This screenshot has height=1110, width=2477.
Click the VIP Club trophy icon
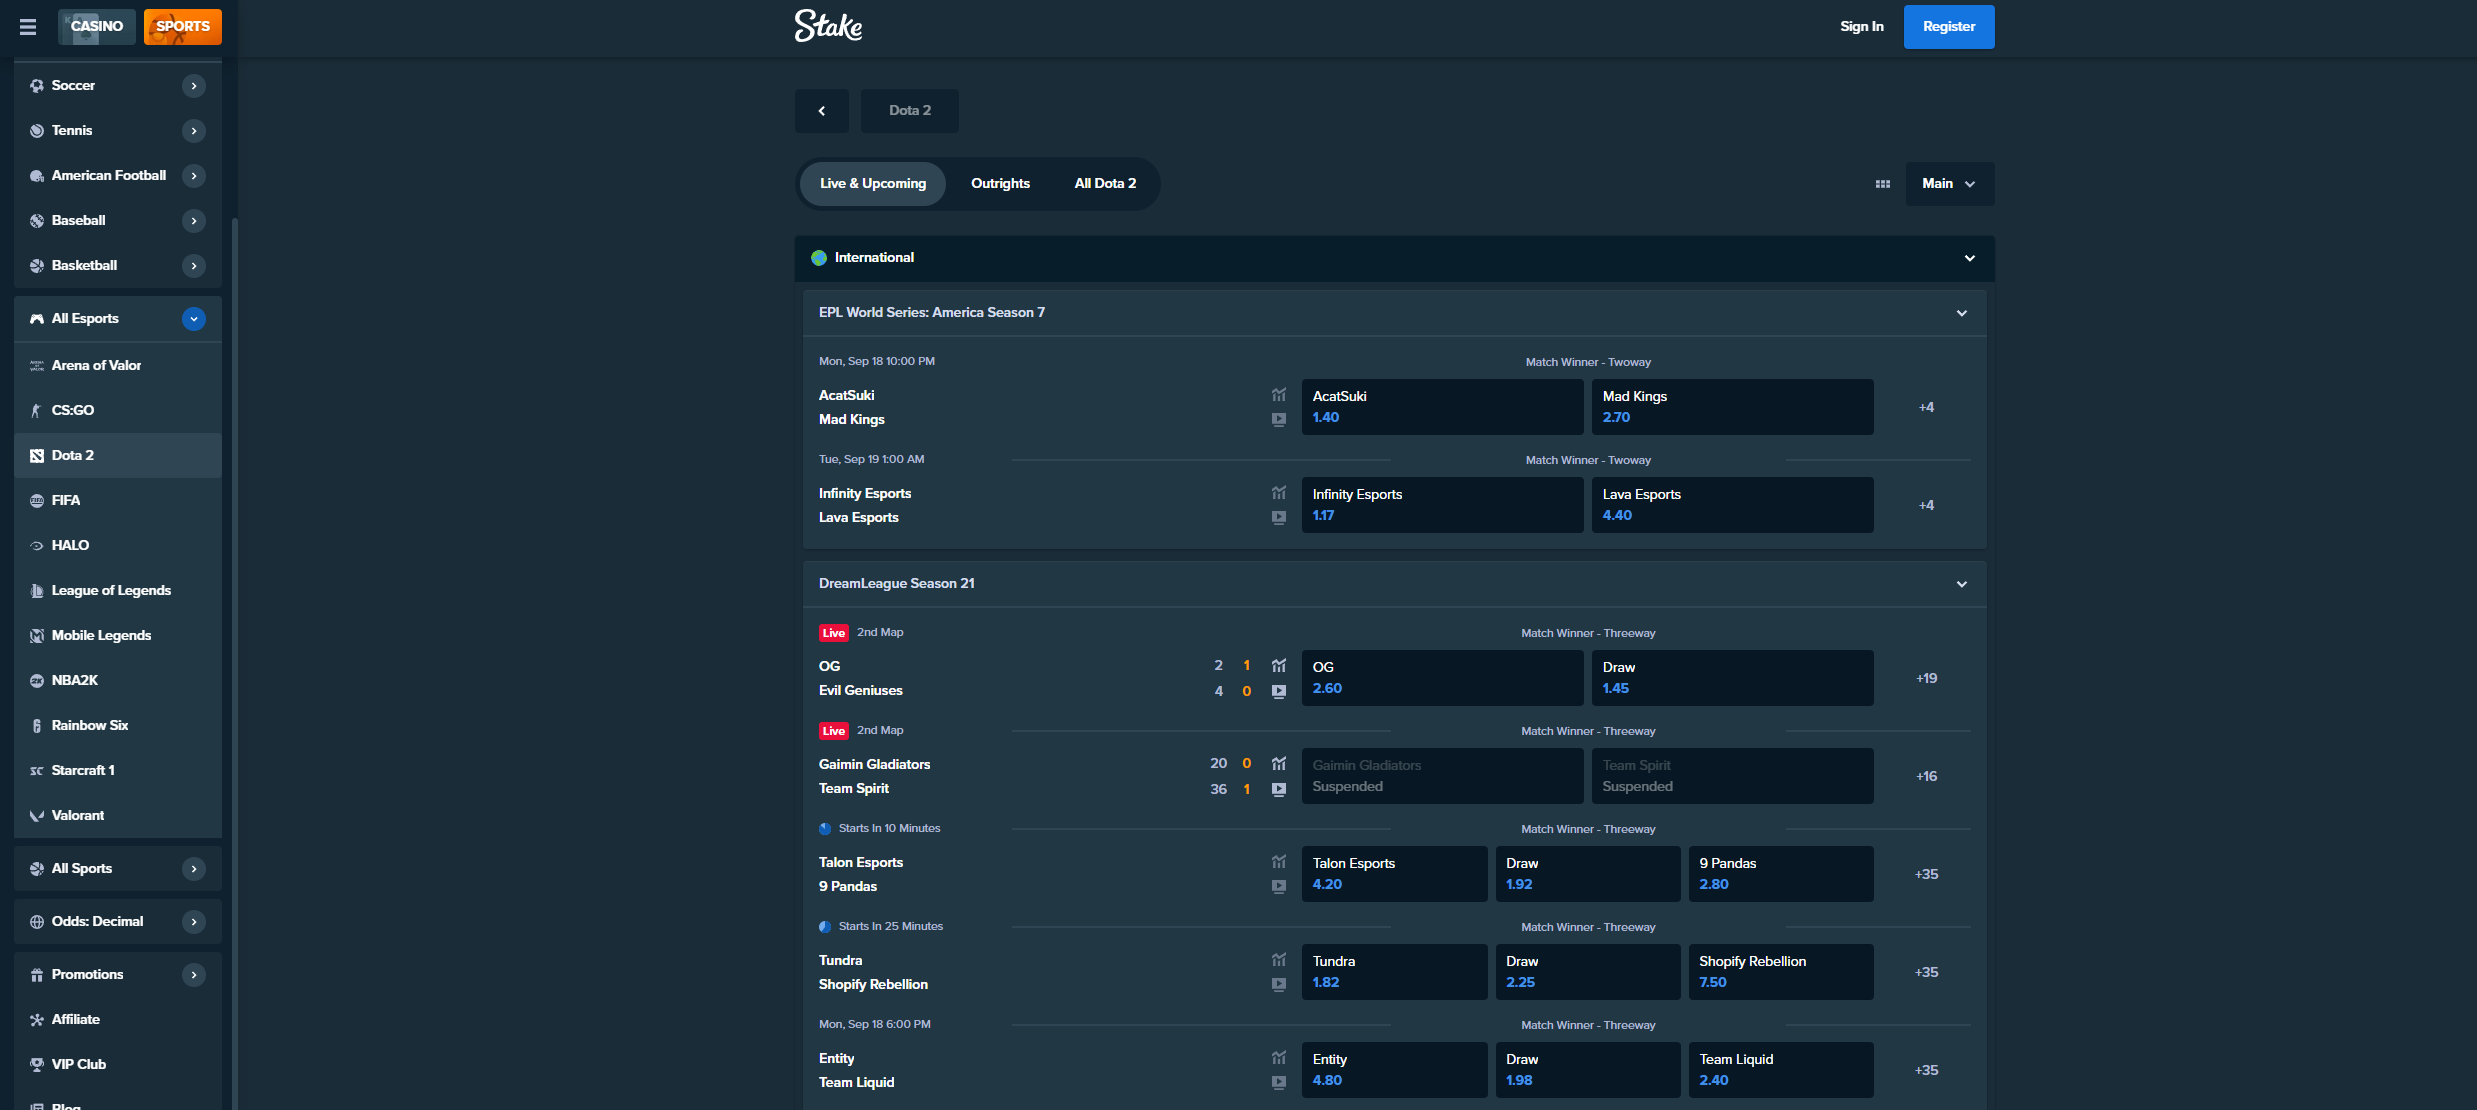(37, 1065)
